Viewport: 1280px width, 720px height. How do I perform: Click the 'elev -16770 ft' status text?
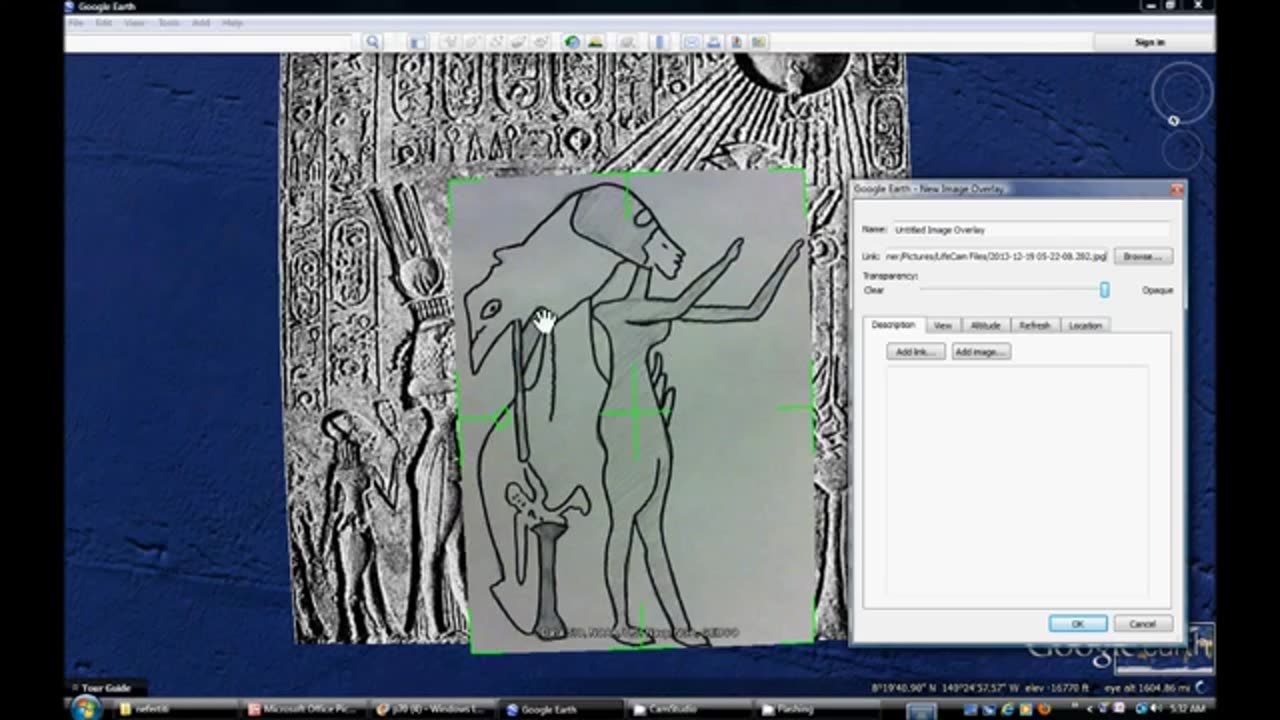1055,688
